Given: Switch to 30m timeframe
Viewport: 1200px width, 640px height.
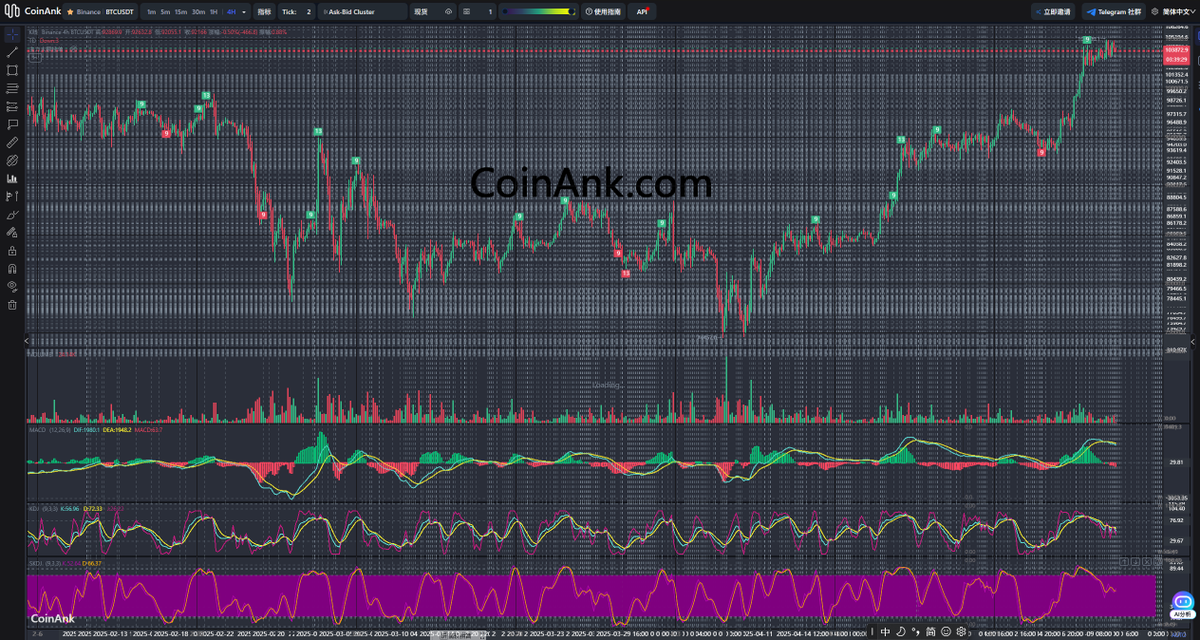Looking at the screenshot, I should 198,12.
